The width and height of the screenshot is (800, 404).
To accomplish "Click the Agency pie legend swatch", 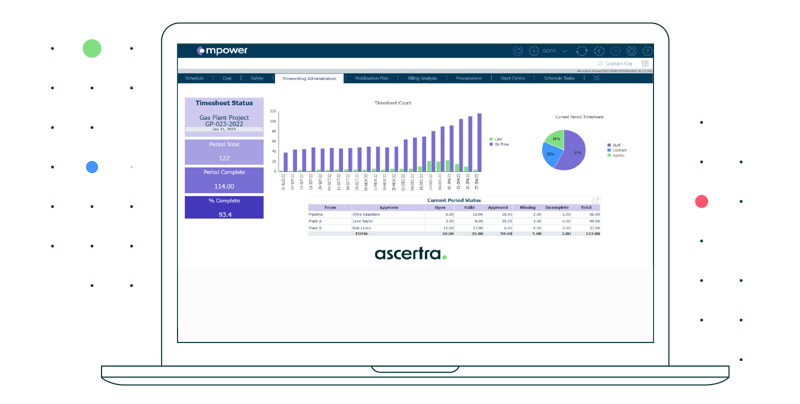I will pos(609,155).
